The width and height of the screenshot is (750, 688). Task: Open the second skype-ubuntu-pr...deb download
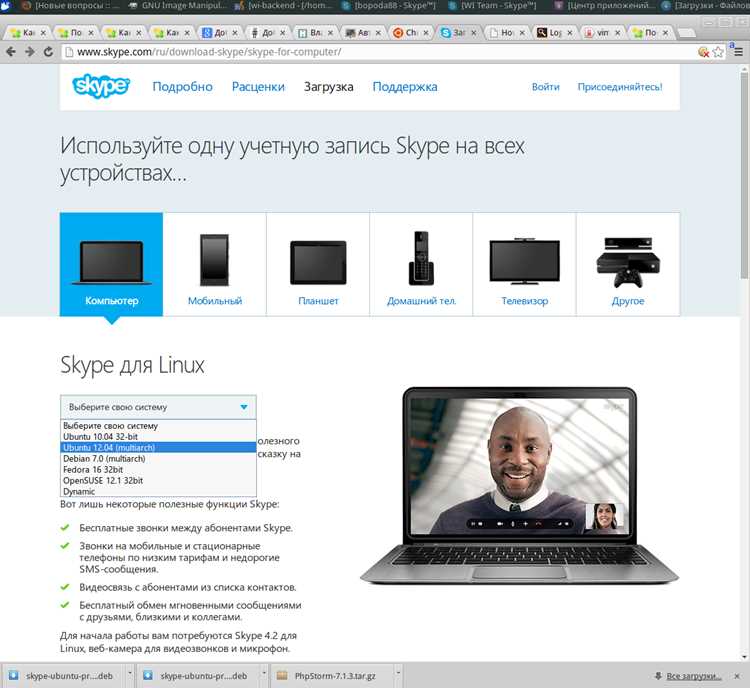197,676
